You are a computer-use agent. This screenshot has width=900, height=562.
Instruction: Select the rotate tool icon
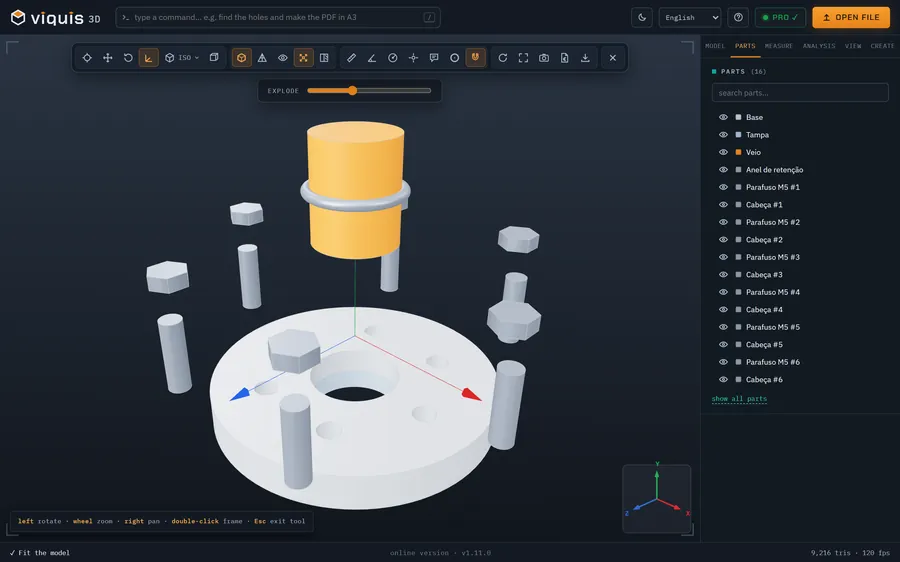(x=128, y=58)
